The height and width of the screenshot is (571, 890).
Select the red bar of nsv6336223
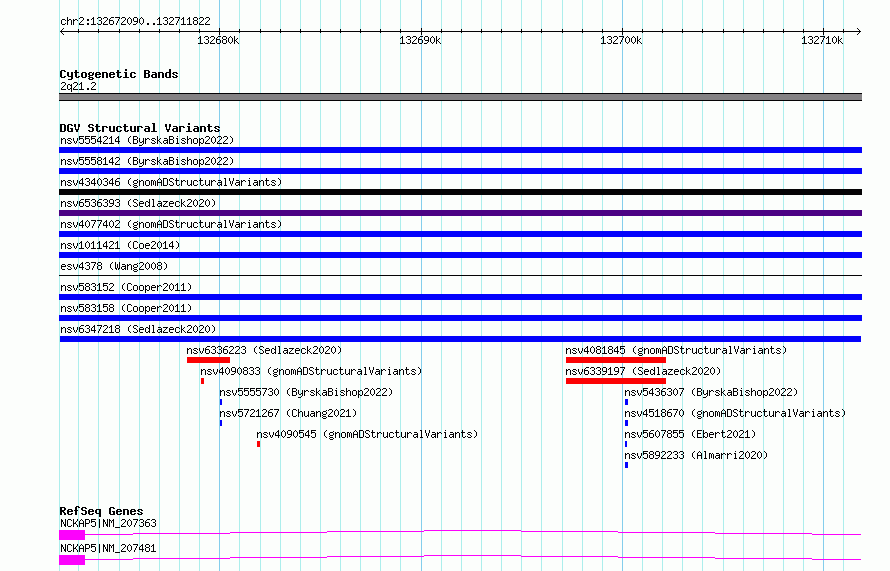tap(208, 360)
